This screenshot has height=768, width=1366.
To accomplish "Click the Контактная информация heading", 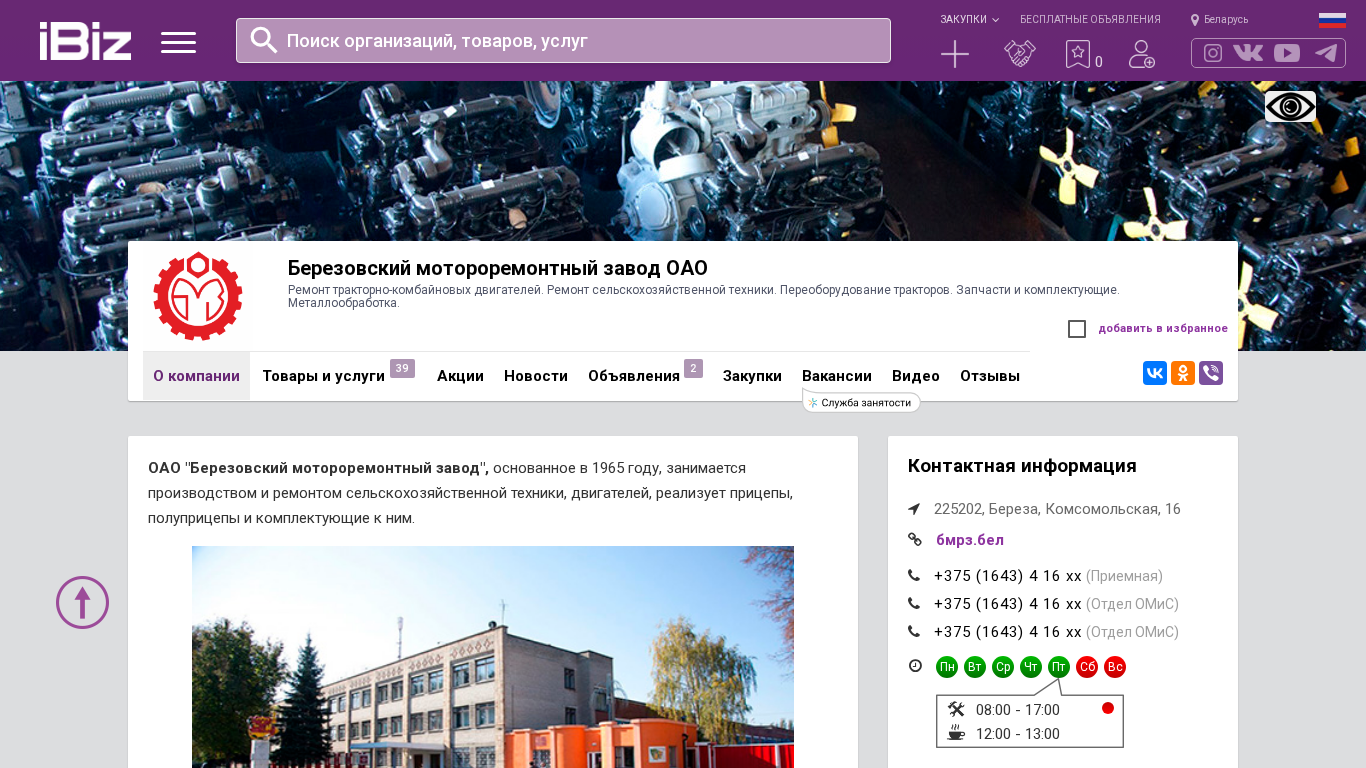I will 1022,466.
